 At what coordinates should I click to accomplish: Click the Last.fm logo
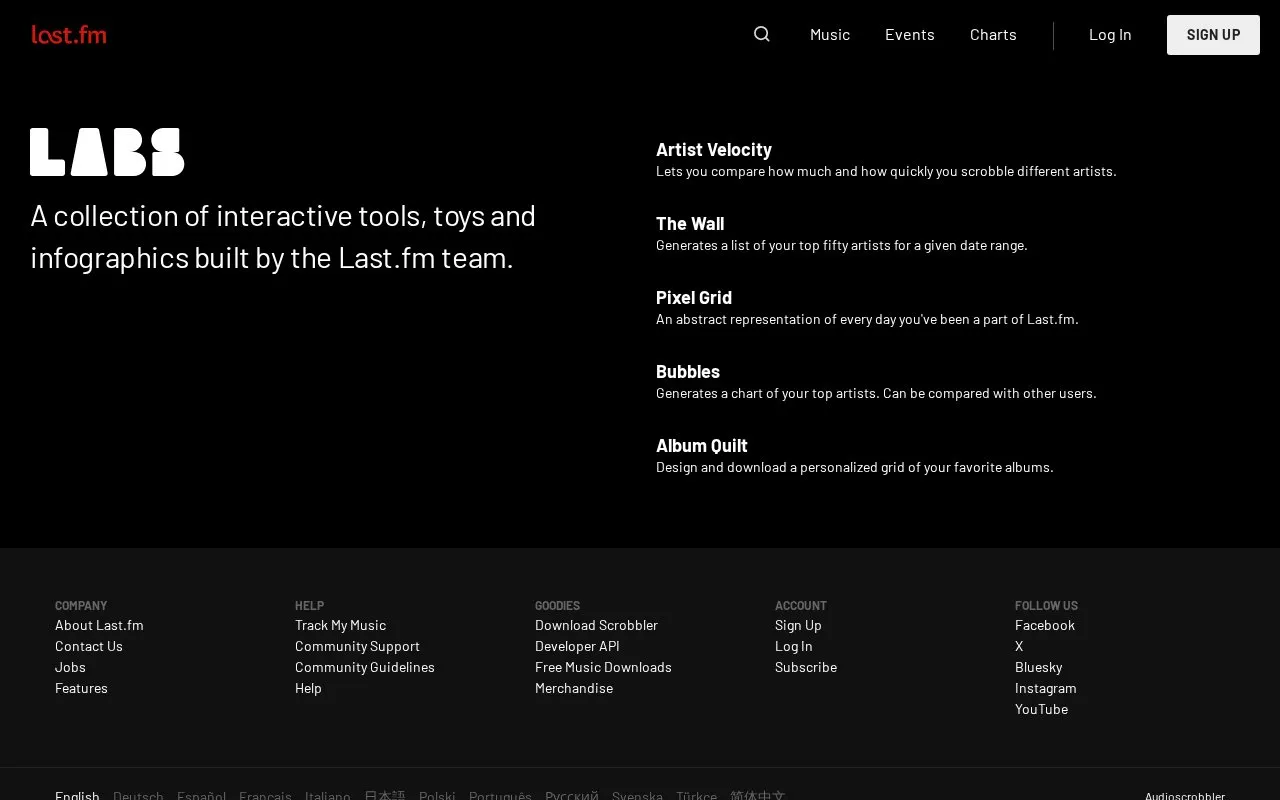click(69, 35)
